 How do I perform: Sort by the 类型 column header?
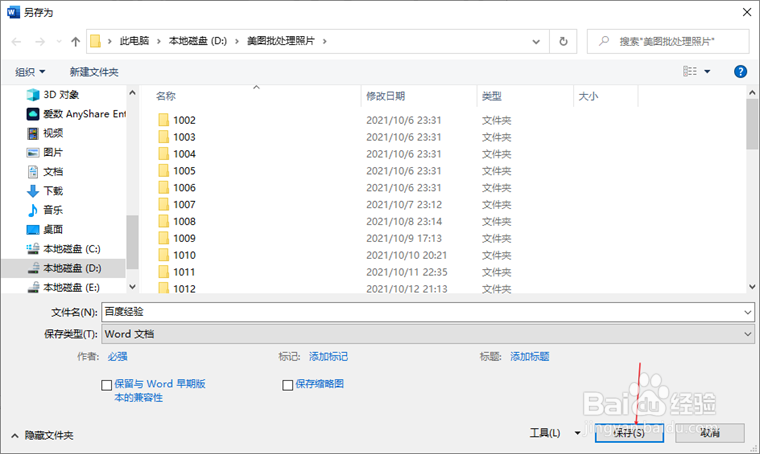point(491,96)
